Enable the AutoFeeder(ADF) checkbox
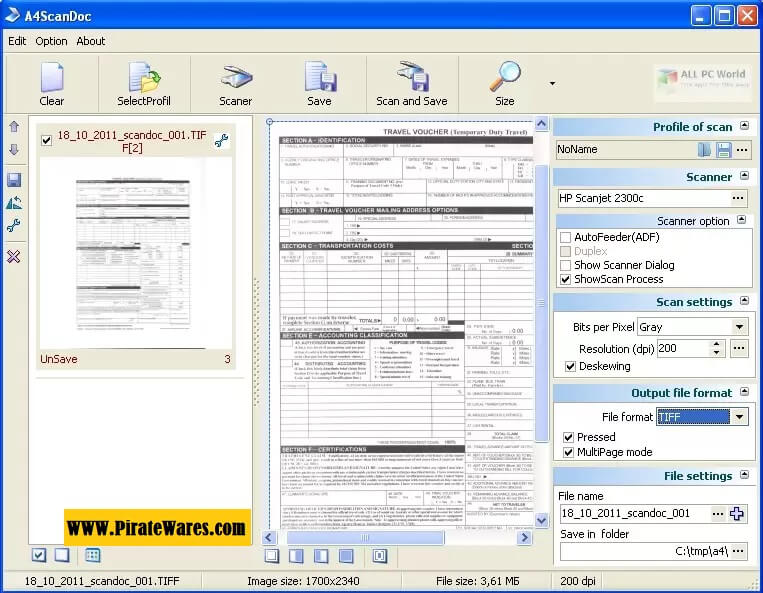This screenshot has width=763, height=593. [x=567, y=237]
